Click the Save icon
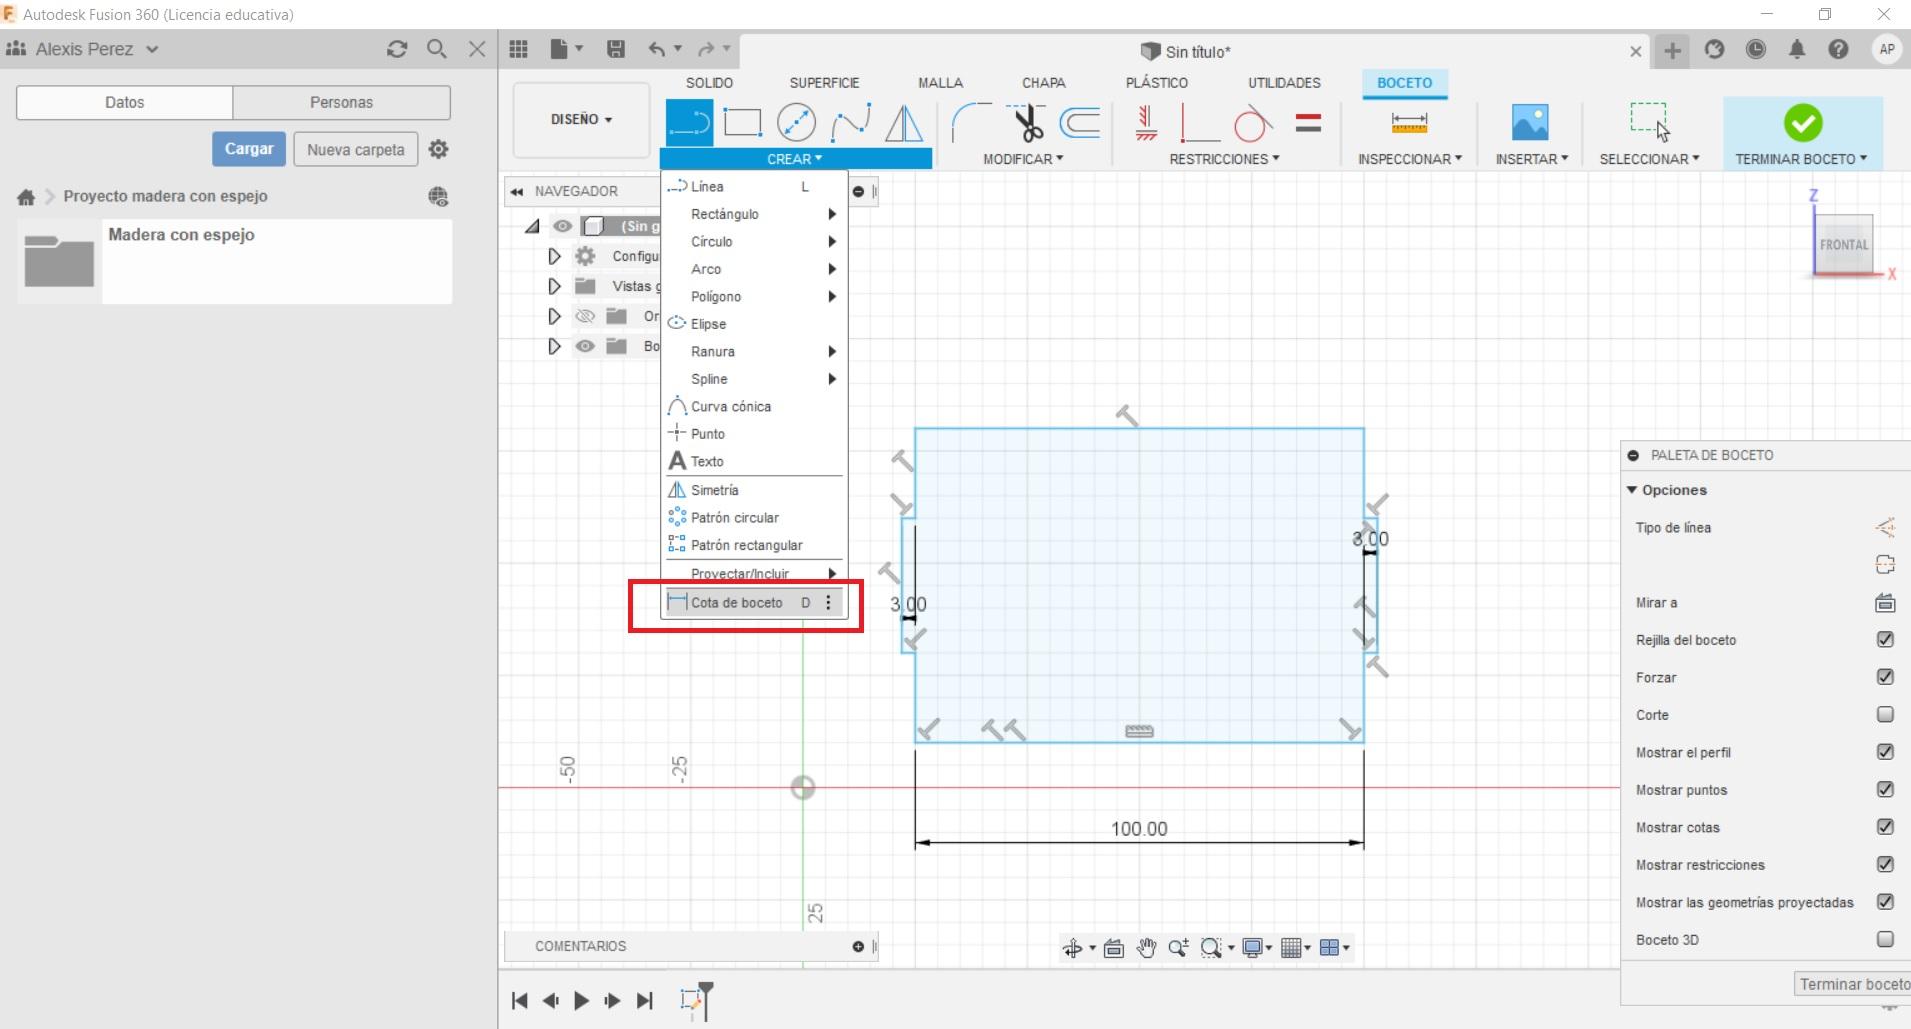Screen dimensions: 1911x1029 (616, 49)
